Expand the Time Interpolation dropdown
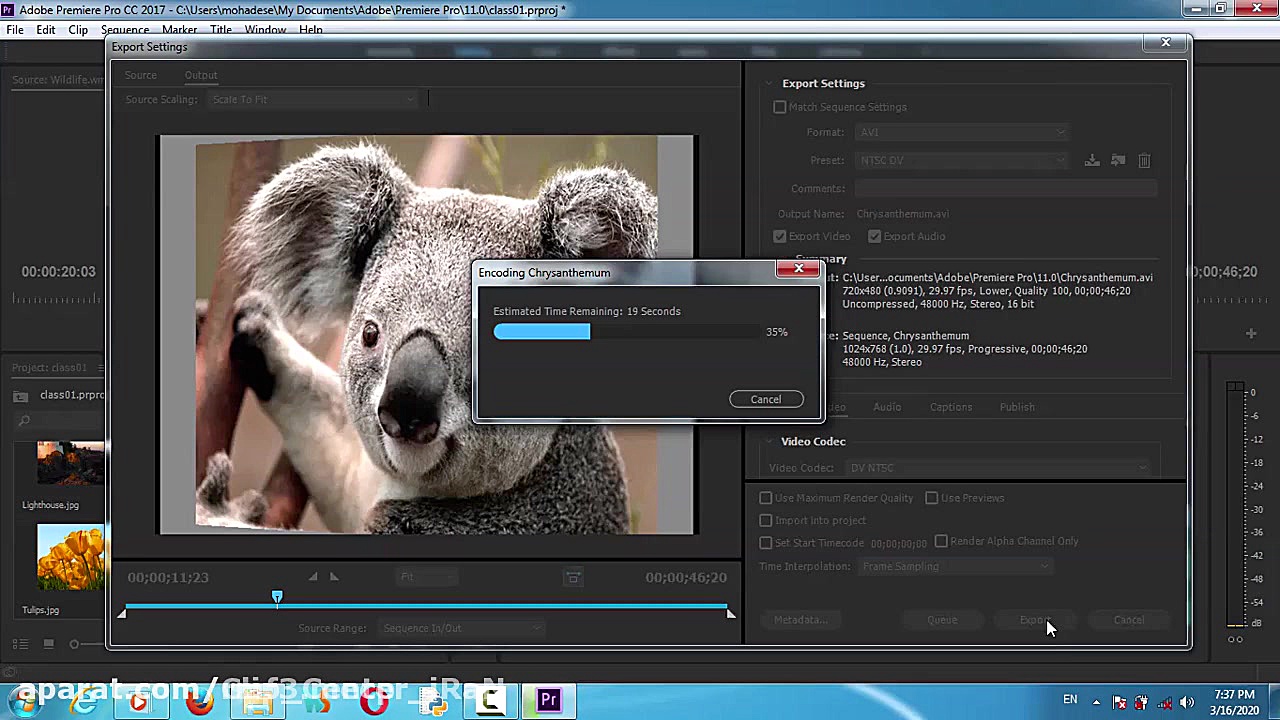The height and width of the screenshot is (720, 1280). pos(955,567)
